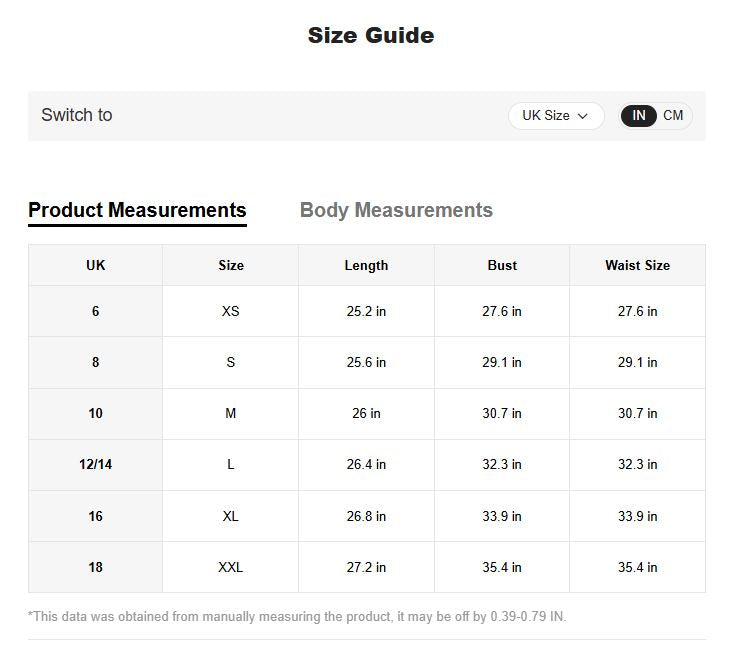Click the Size column header
Image resolution: width=734 pixels, height=653 pixels.
pos(231,265)
